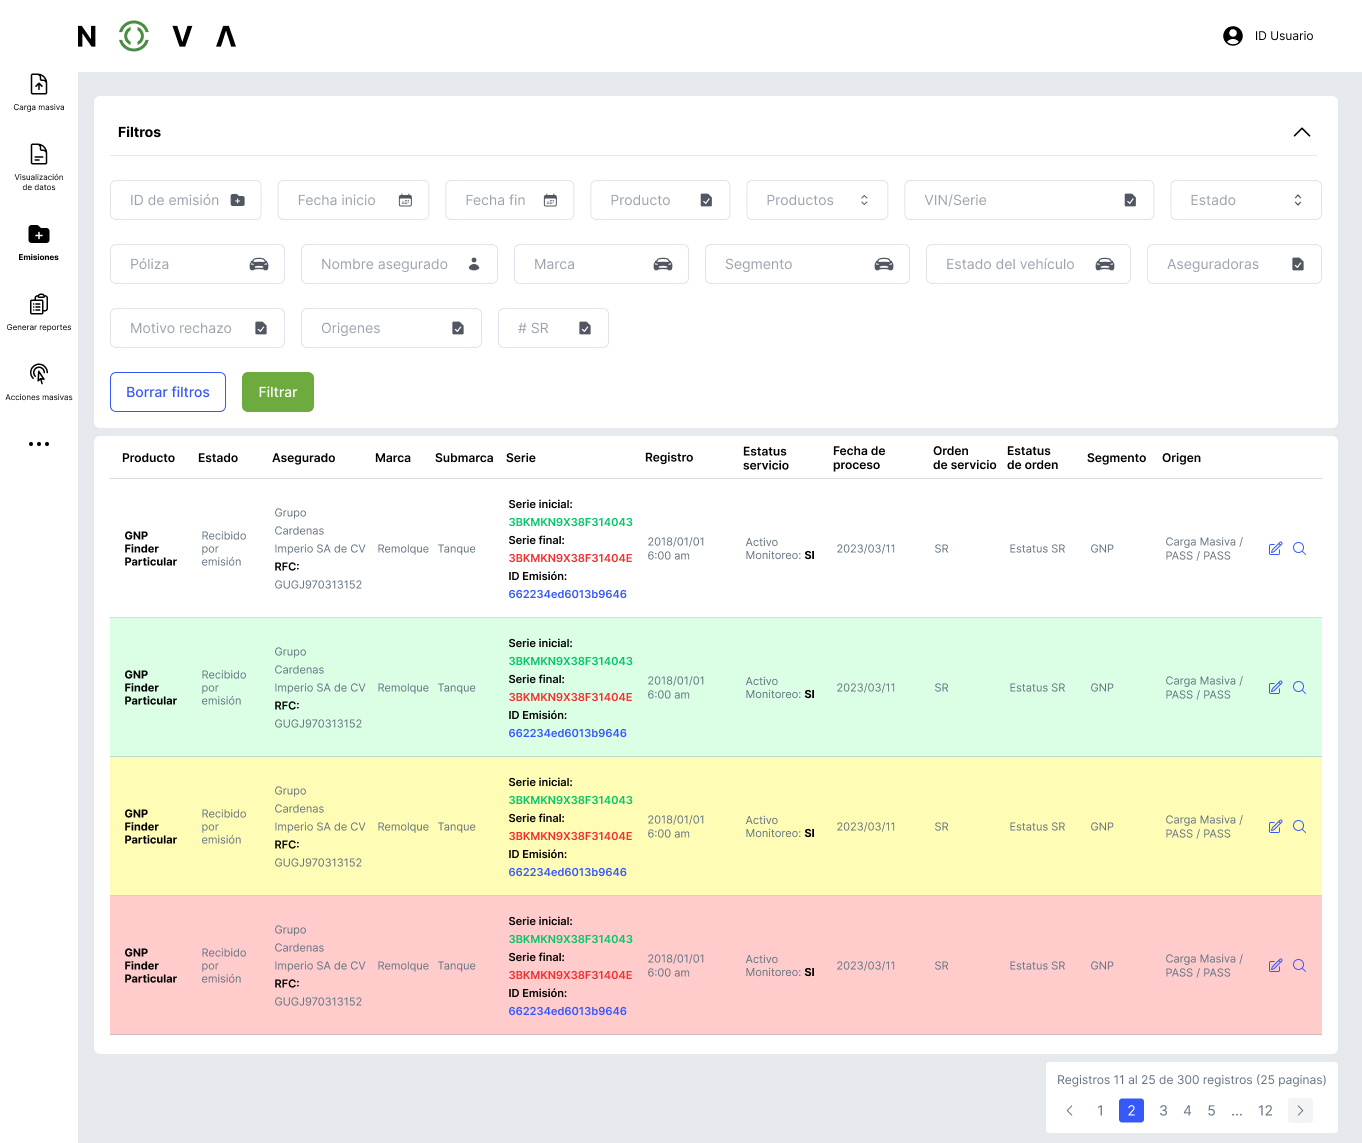Image resolution: width=1362 pixels, height=1143 pixels.
Task: Open the Estado dropdown
Action: pos(1246,200)
